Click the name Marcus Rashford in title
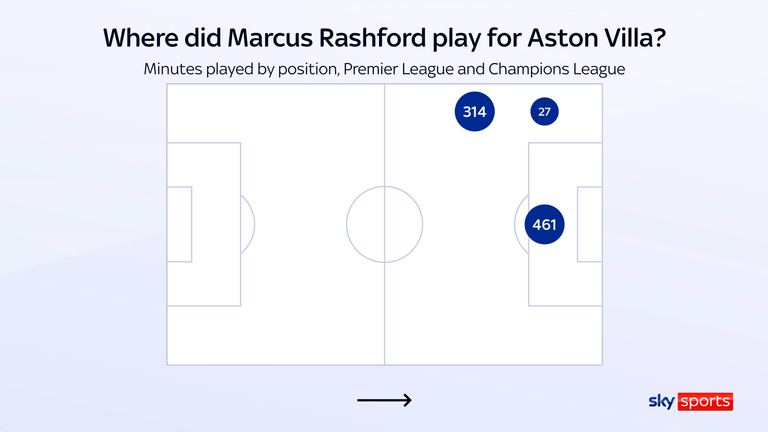The width and height of the screenshot is (768, 432). [x=327, y=38]
